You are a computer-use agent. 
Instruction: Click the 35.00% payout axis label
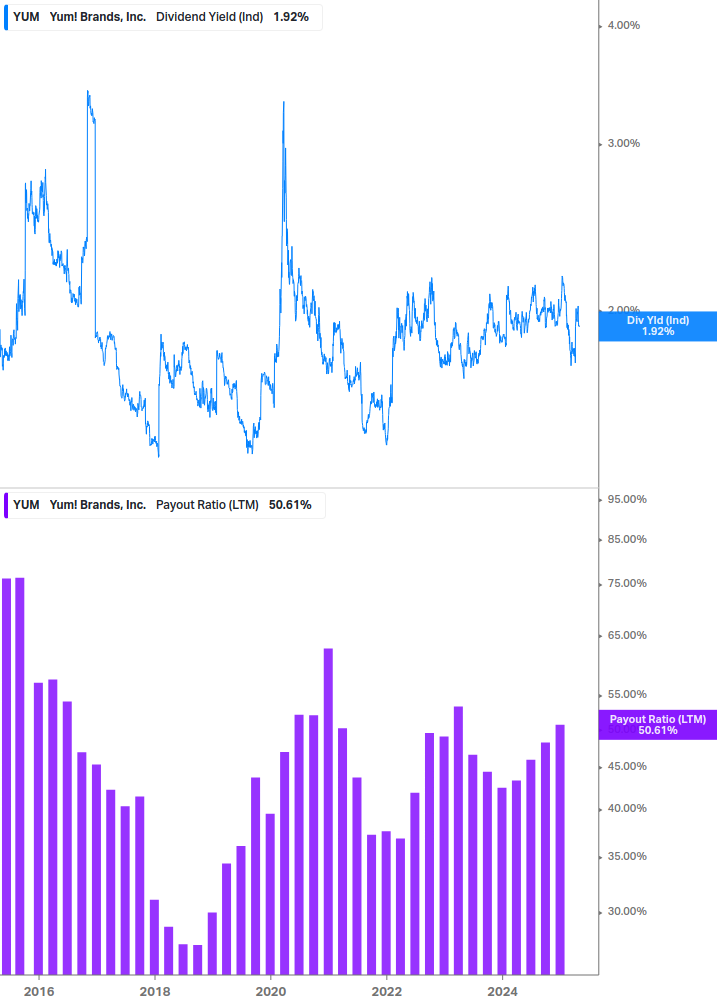point(627,856)
